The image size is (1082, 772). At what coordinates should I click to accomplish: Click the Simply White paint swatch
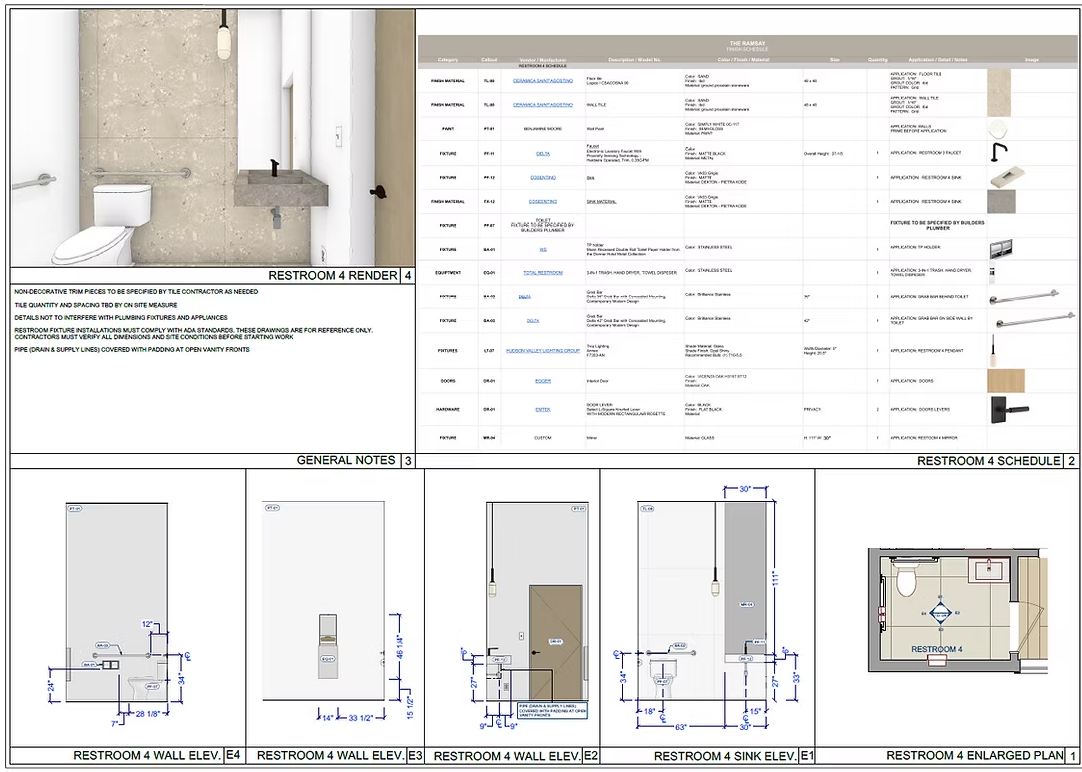click(999, 129)
